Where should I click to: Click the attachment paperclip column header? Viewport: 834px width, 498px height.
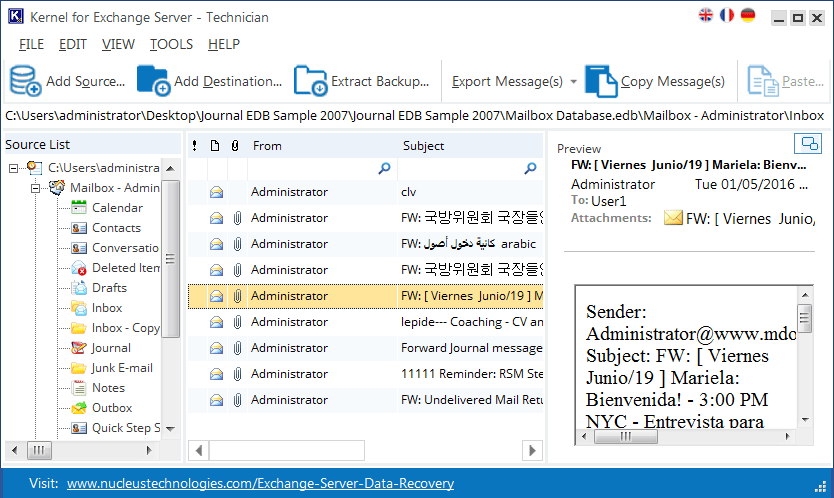[x=235, y=145]
